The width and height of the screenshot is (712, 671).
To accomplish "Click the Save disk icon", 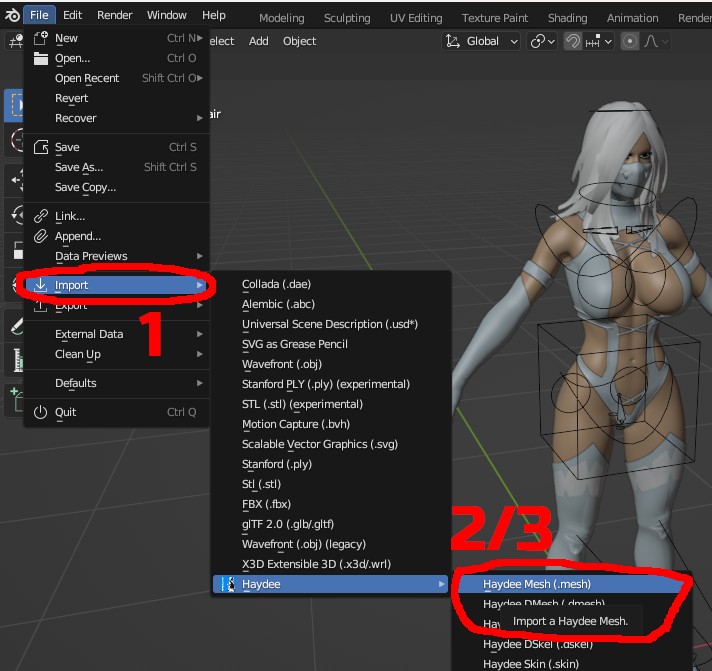I will [x=41, y=147].
